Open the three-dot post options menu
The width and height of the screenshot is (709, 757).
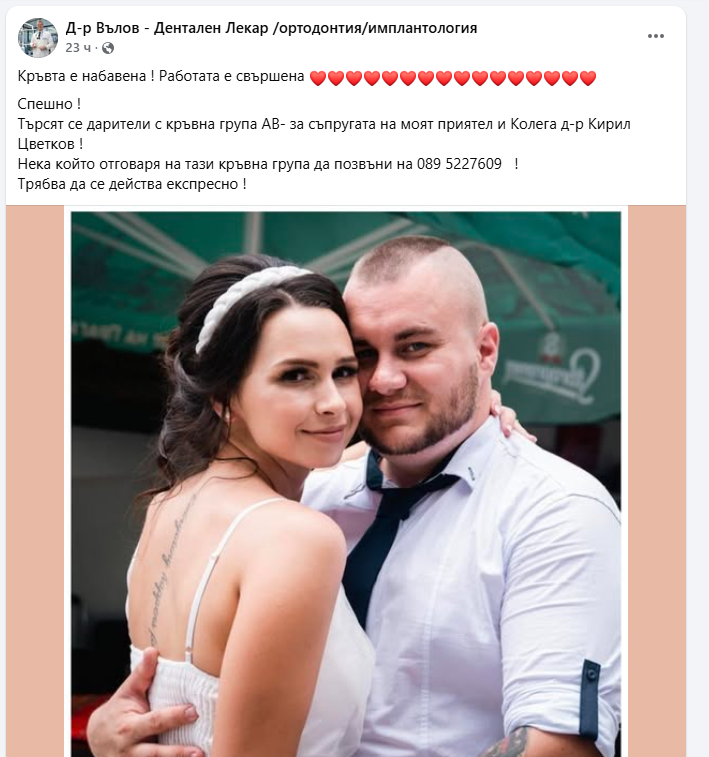click(655, 36)
